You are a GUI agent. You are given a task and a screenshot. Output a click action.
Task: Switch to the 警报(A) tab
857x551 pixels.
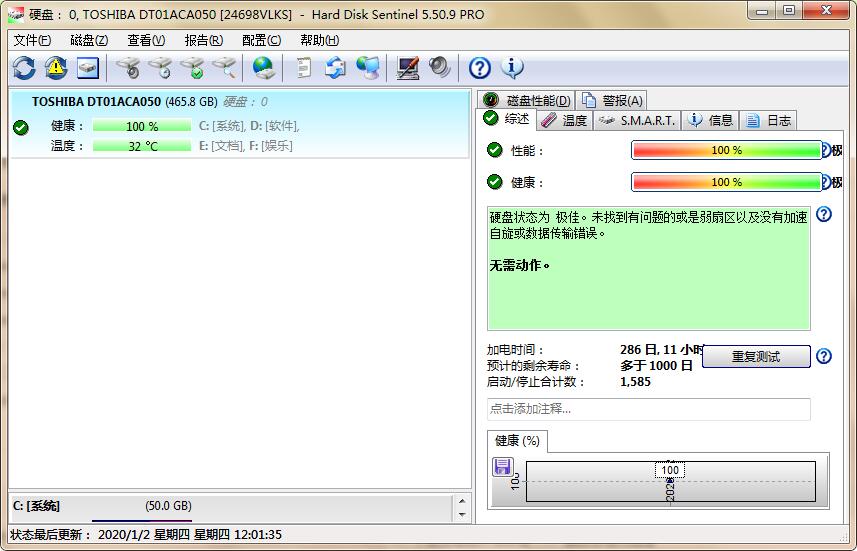pyautogui.click(x=612, y=100)
